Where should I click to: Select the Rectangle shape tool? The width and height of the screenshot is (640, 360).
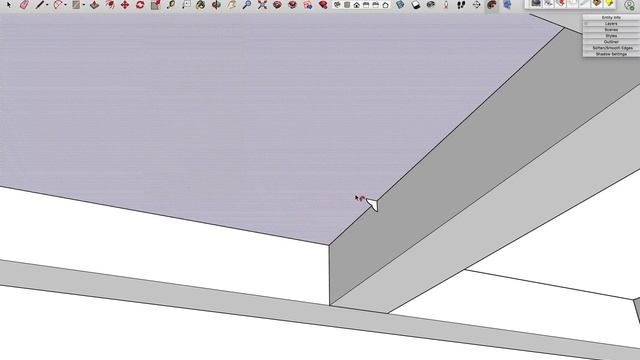76,5
